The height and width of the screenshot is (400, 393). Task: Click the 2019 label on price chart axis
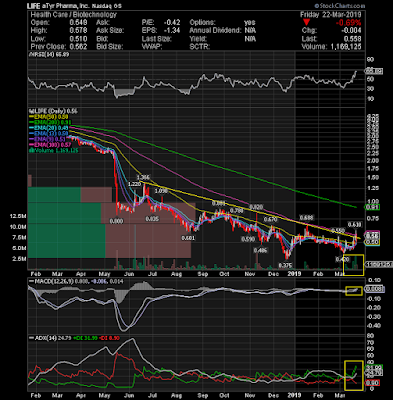point(294,274)
